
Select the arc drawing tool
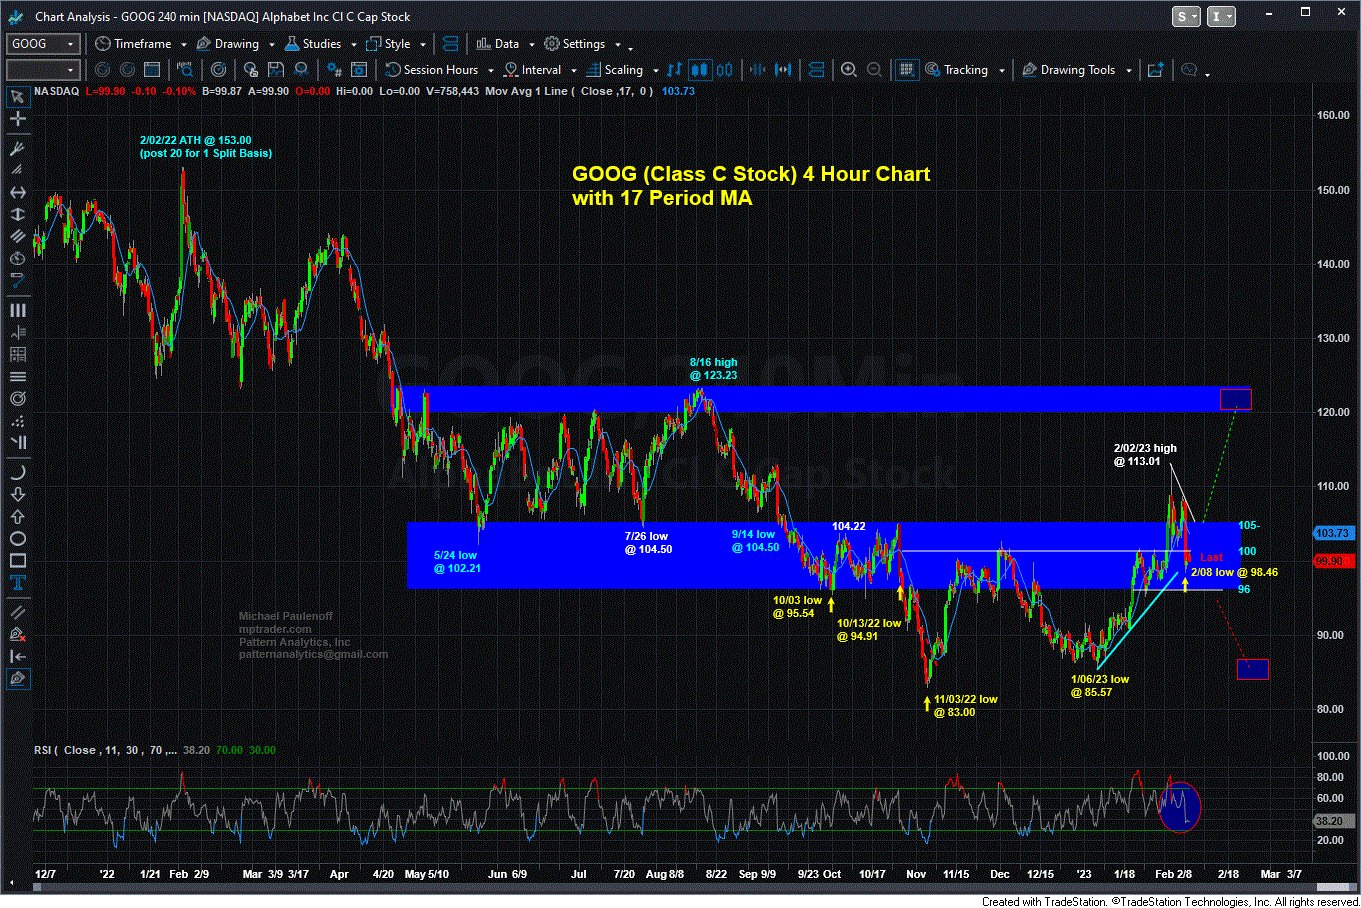coord(17,472)
